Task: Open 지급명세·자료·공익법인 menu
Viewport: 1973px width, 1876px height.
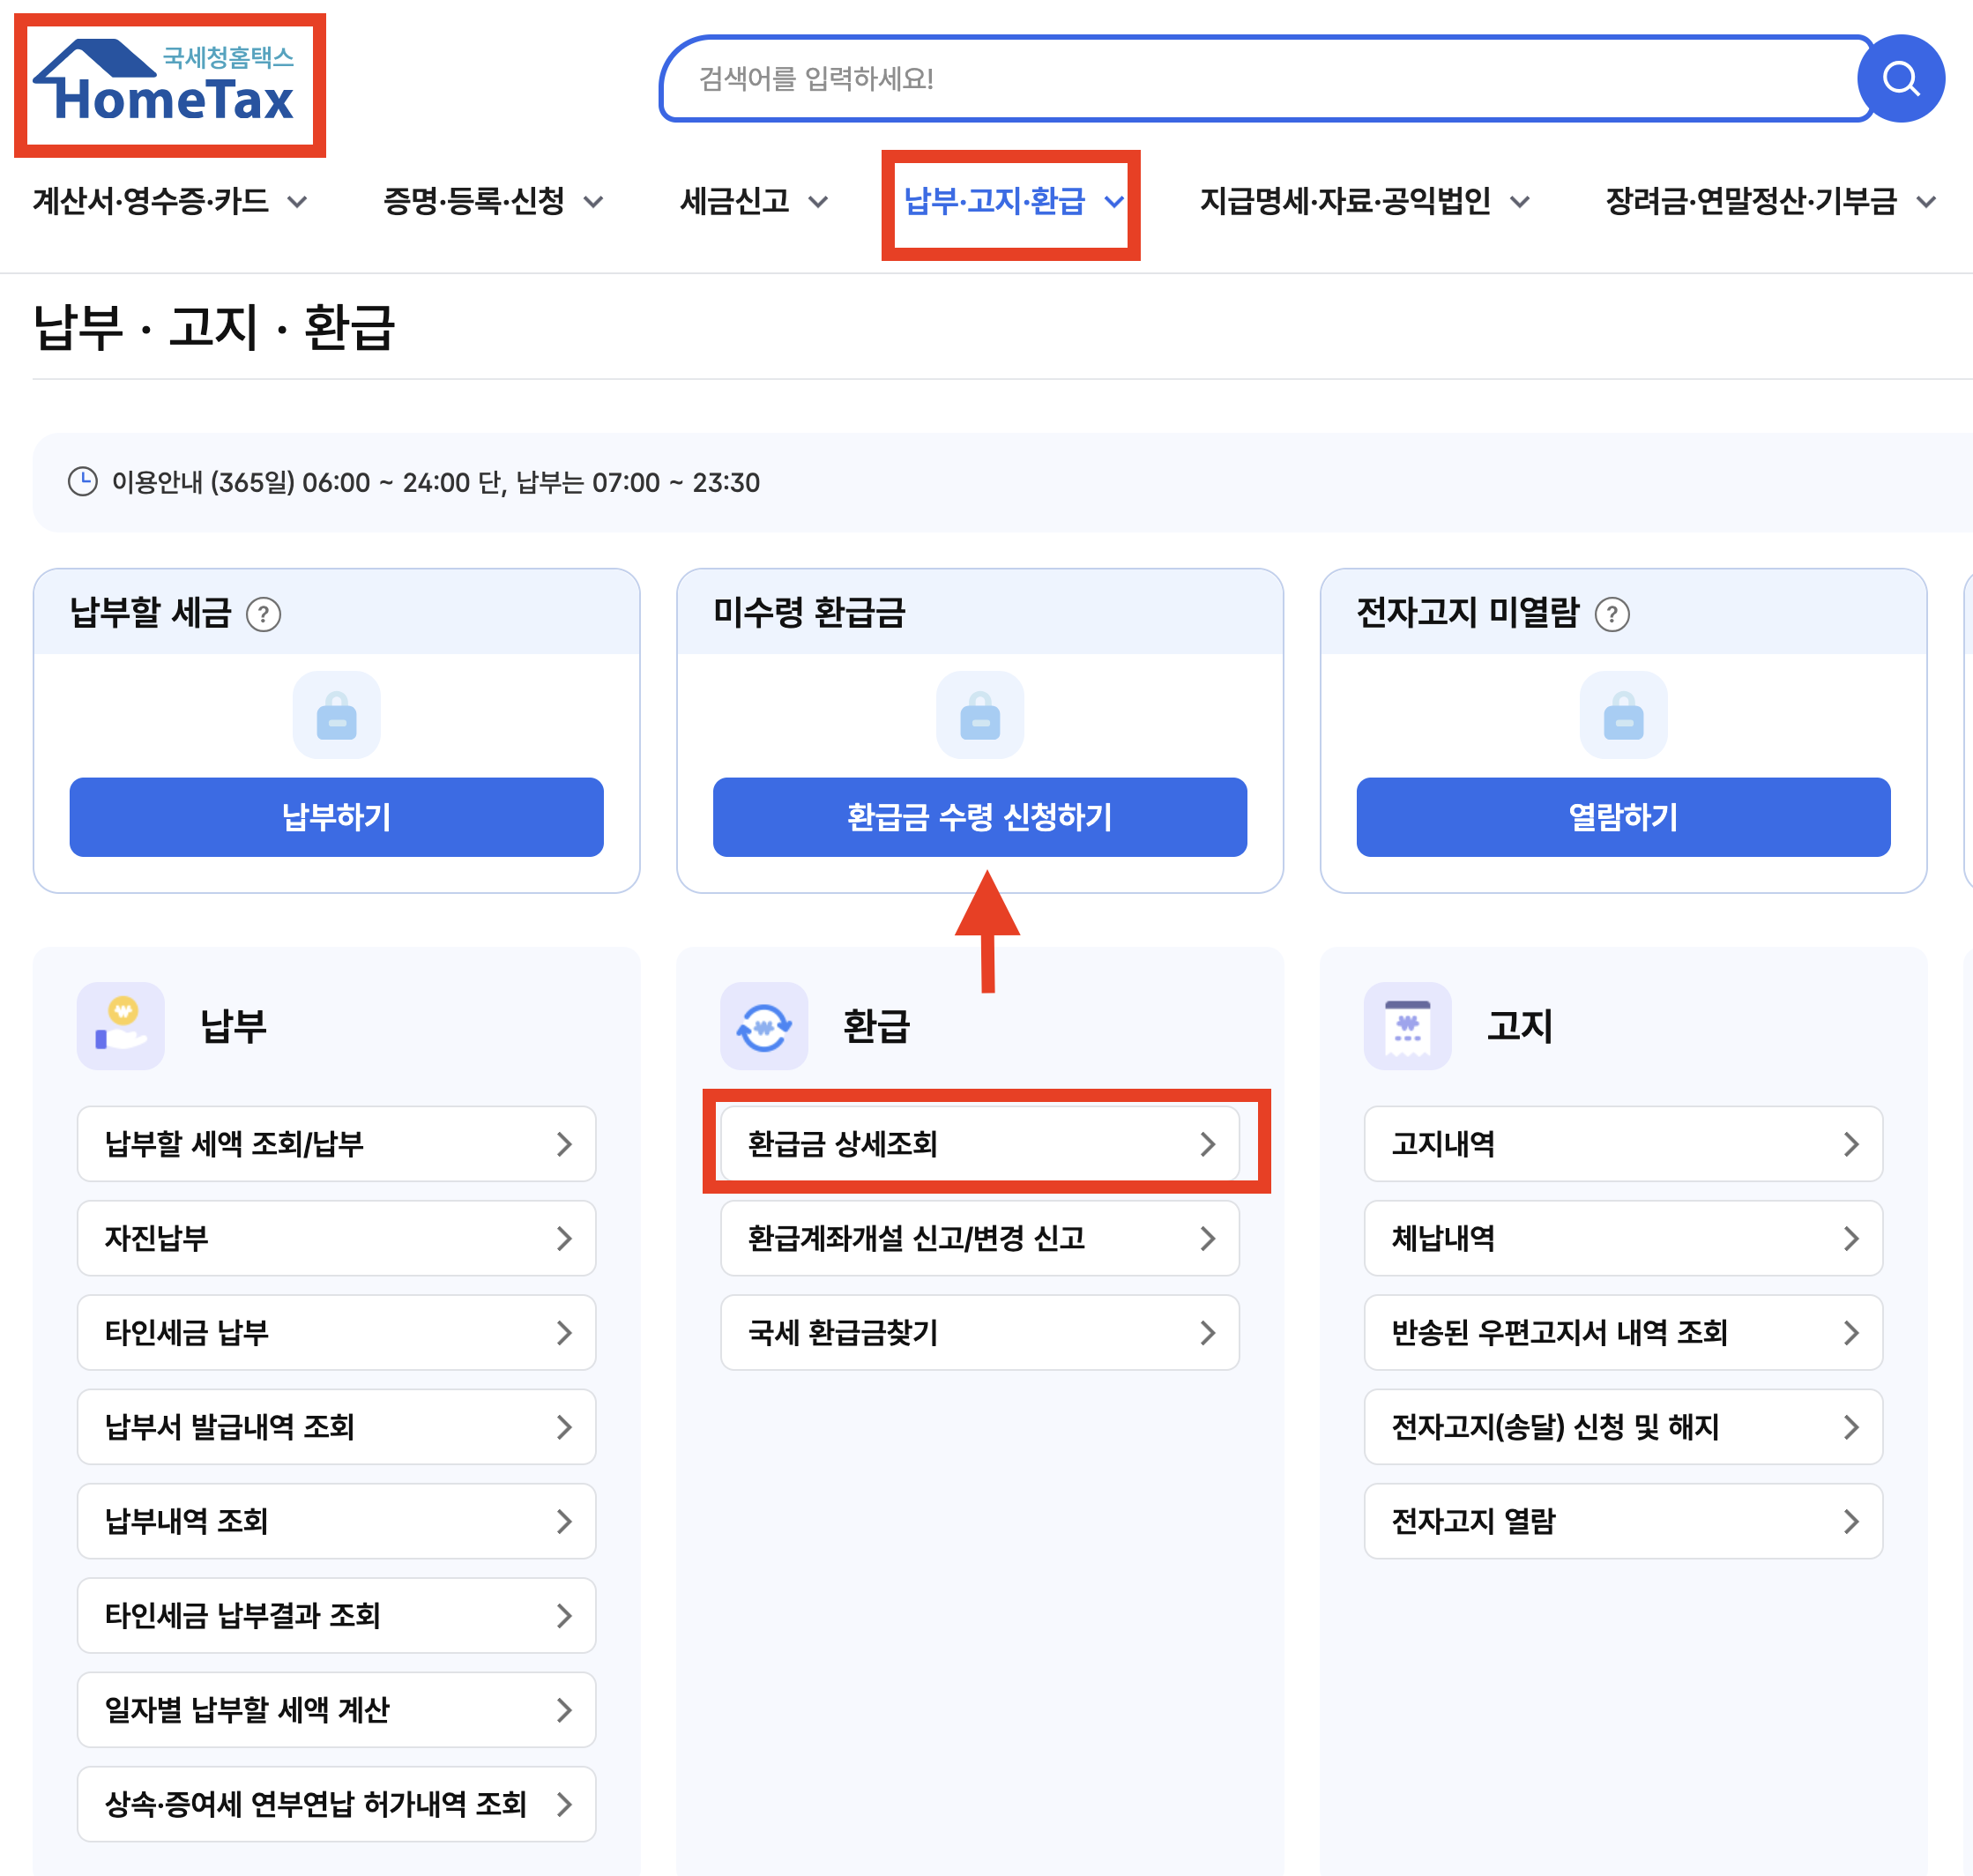Action: pos(1363,202)
